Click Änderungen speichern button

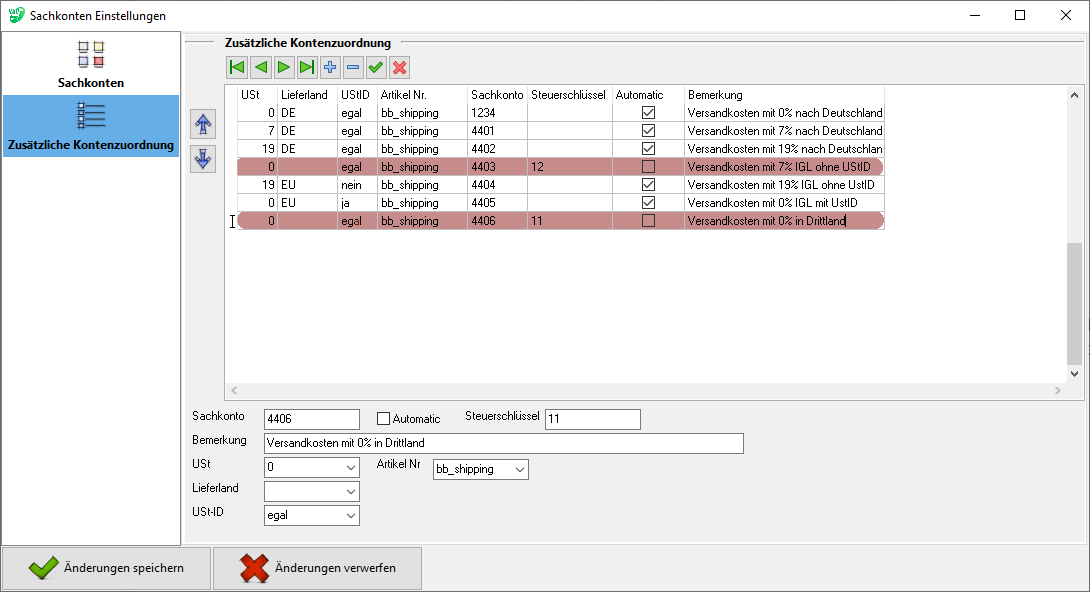click(107, 568)
